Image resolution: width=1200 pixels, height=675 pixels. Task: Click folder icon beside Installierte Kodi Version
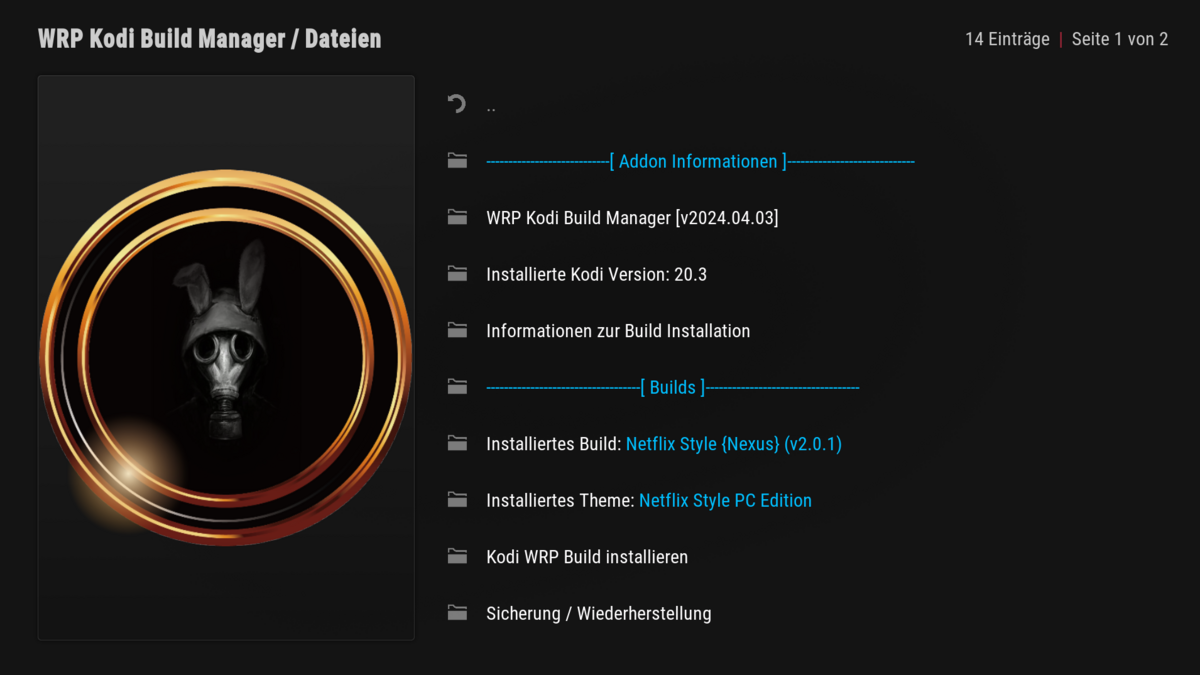click(457, 274)
